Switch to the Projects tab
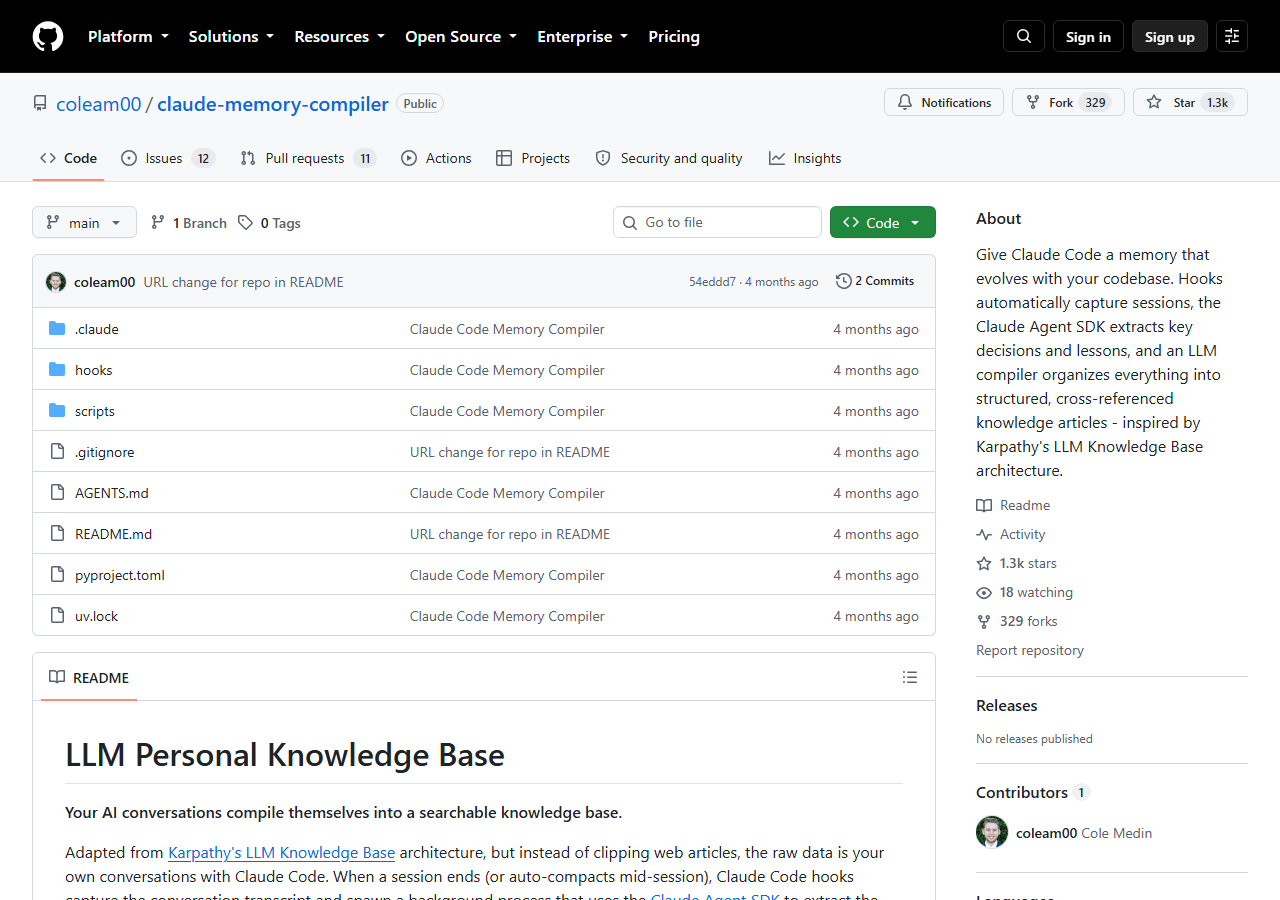1280x900 pixels. coord(533,158)
